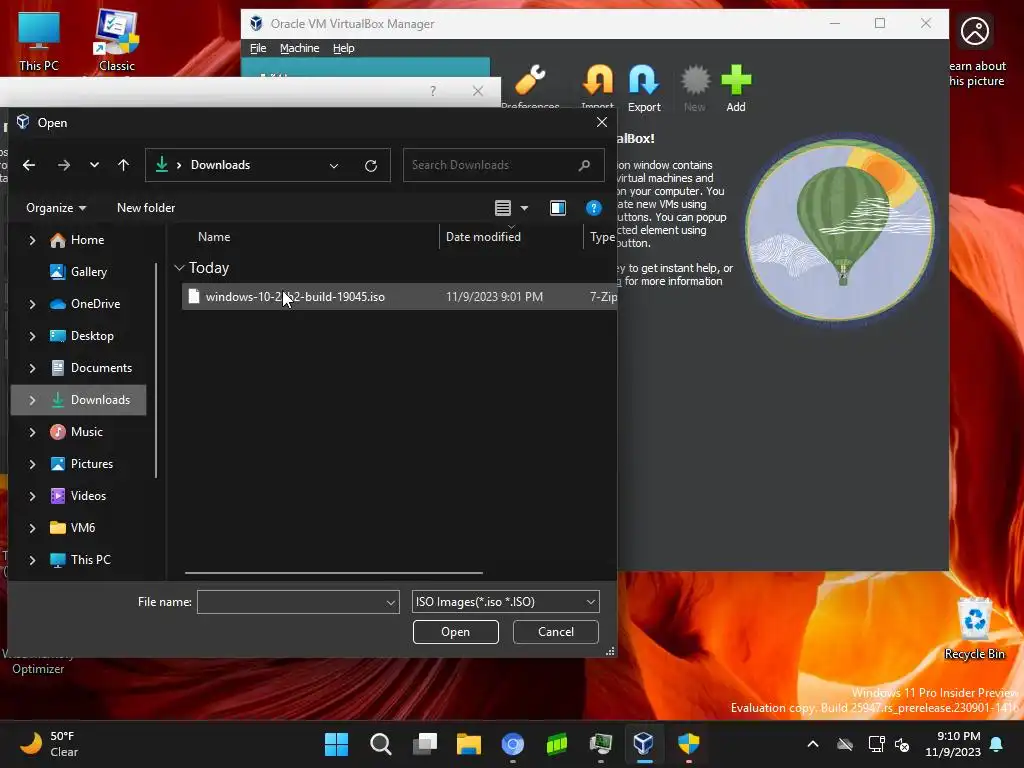Select the windows-10 build-19045.iso file
The height and width of the screenshot is (768, 1024).
coord(400,296)
